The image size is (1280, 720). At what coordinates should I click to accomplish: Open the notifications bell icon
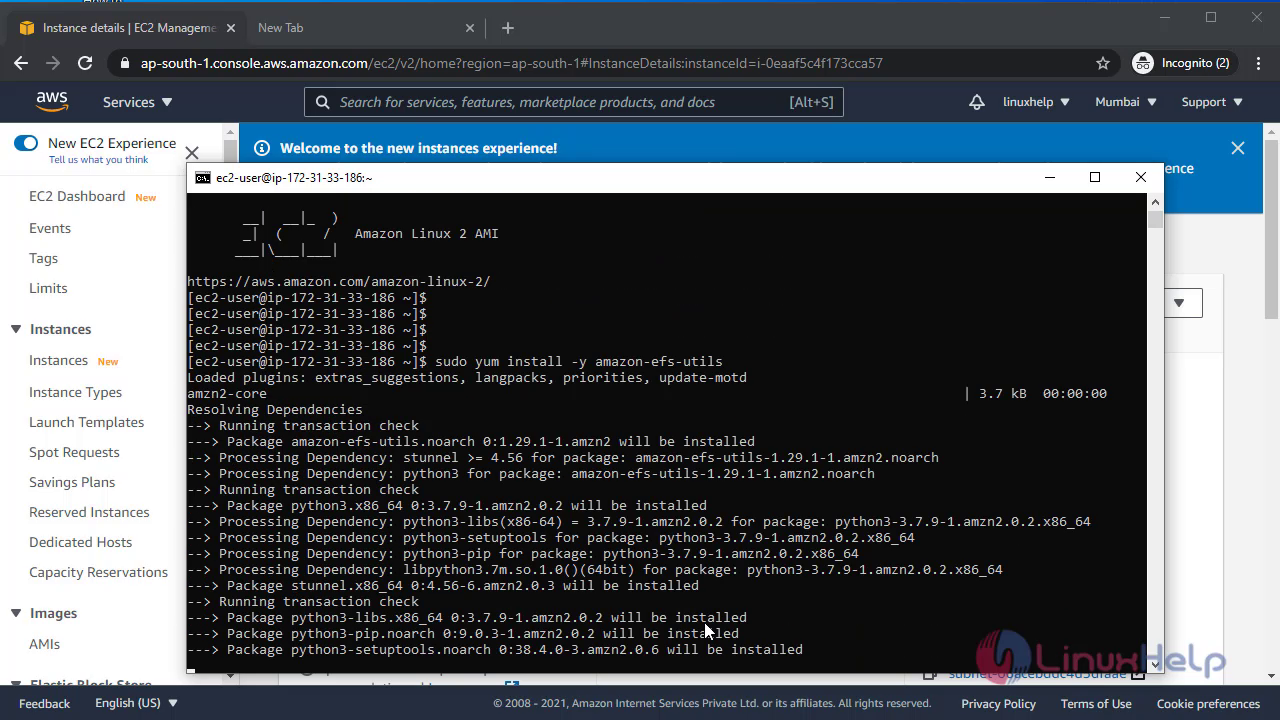pyautogui.click(x=977, y=102)
